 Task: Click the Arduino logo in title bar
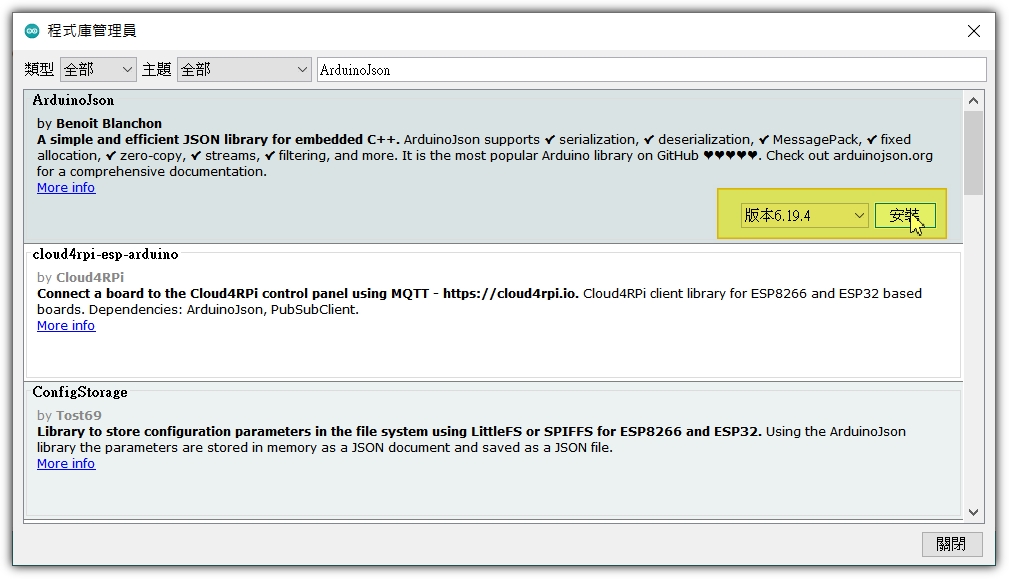32,31
